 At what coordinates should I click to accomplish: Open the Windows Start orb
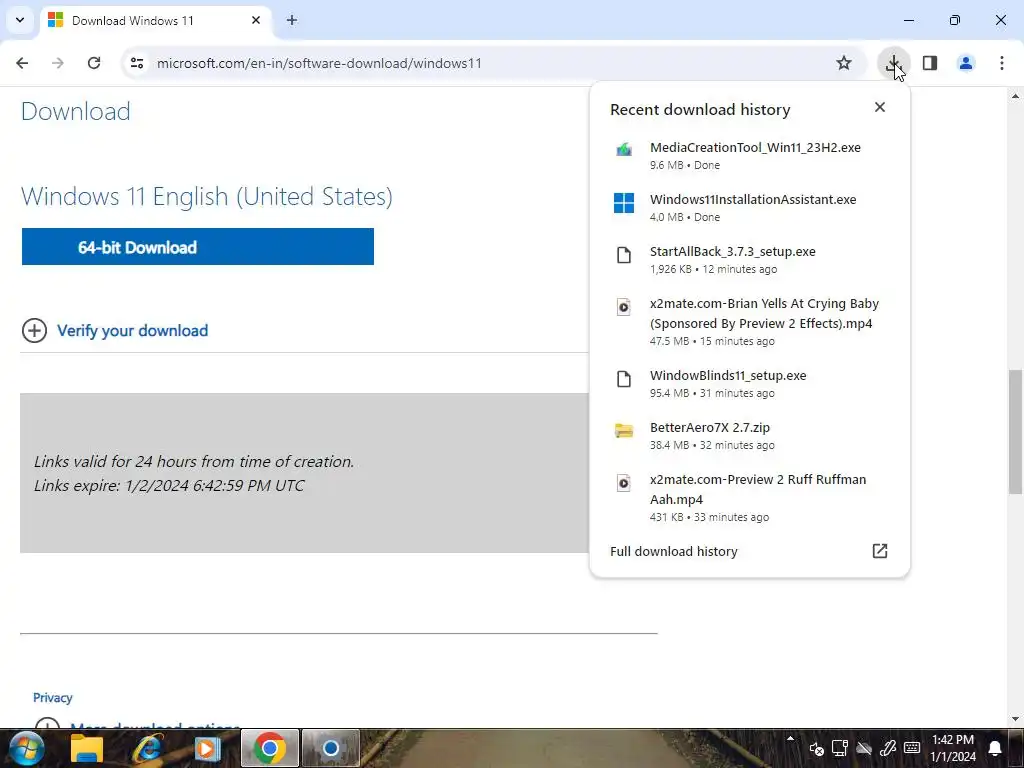[x=26, y=748]
